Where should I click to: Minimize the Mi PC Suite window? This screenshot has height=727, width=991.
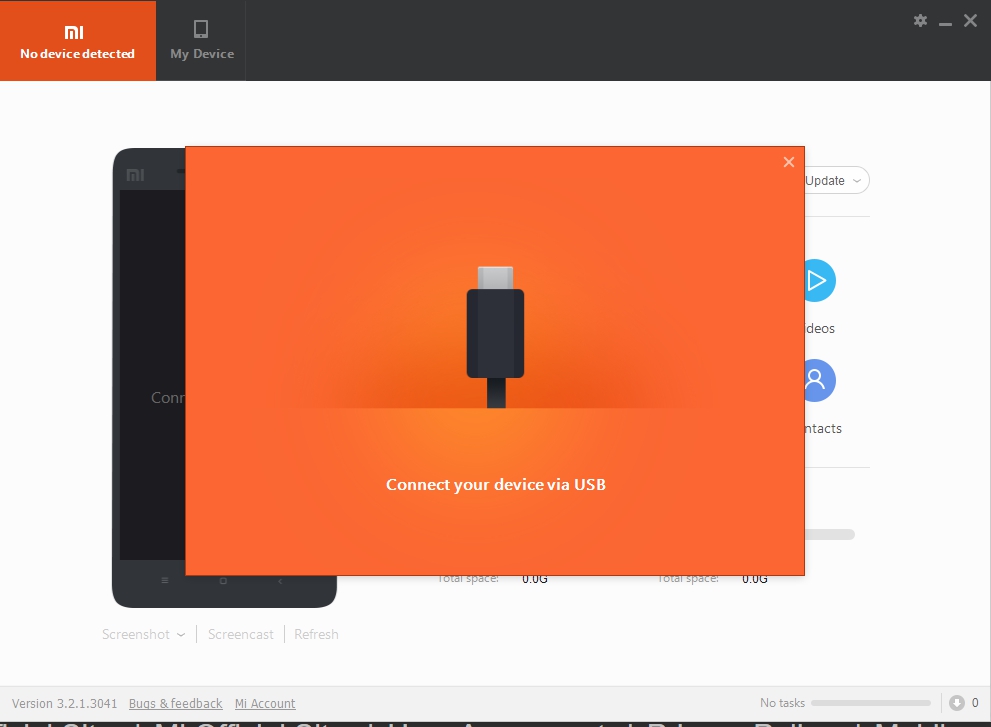[945, 21]
